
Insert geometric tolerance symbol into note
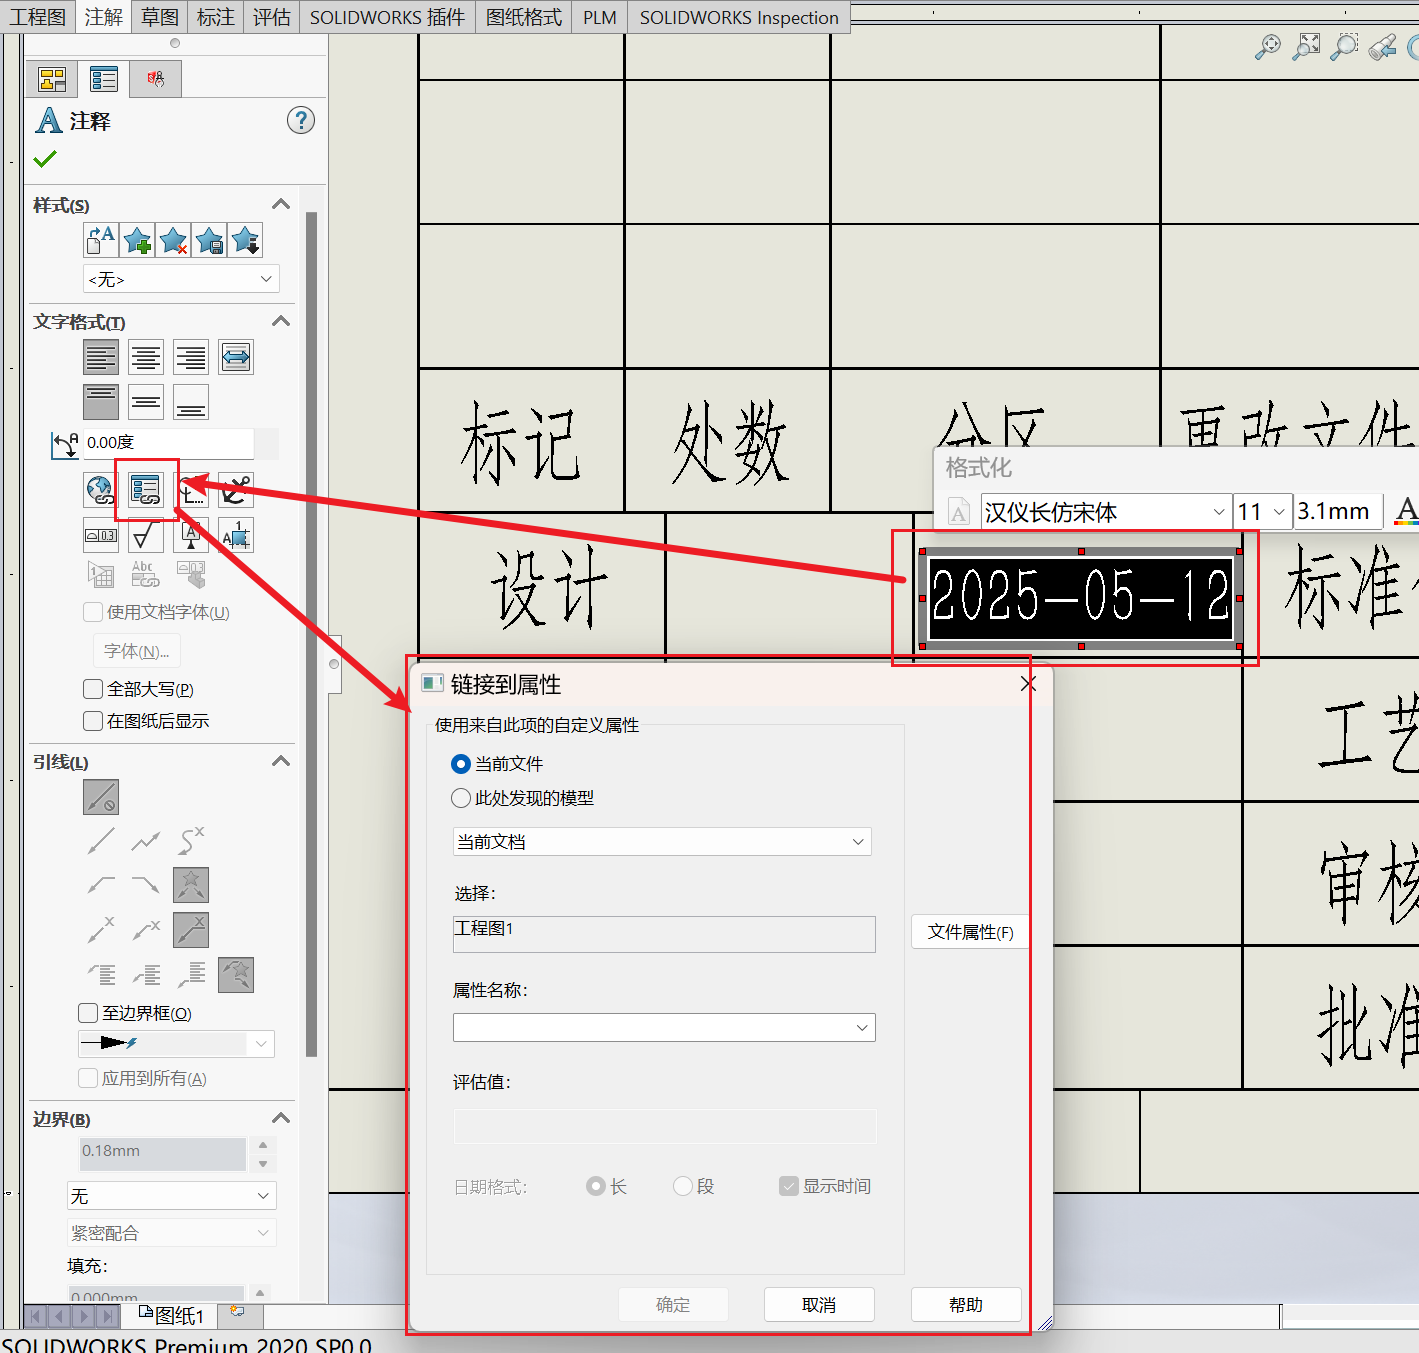101,535
